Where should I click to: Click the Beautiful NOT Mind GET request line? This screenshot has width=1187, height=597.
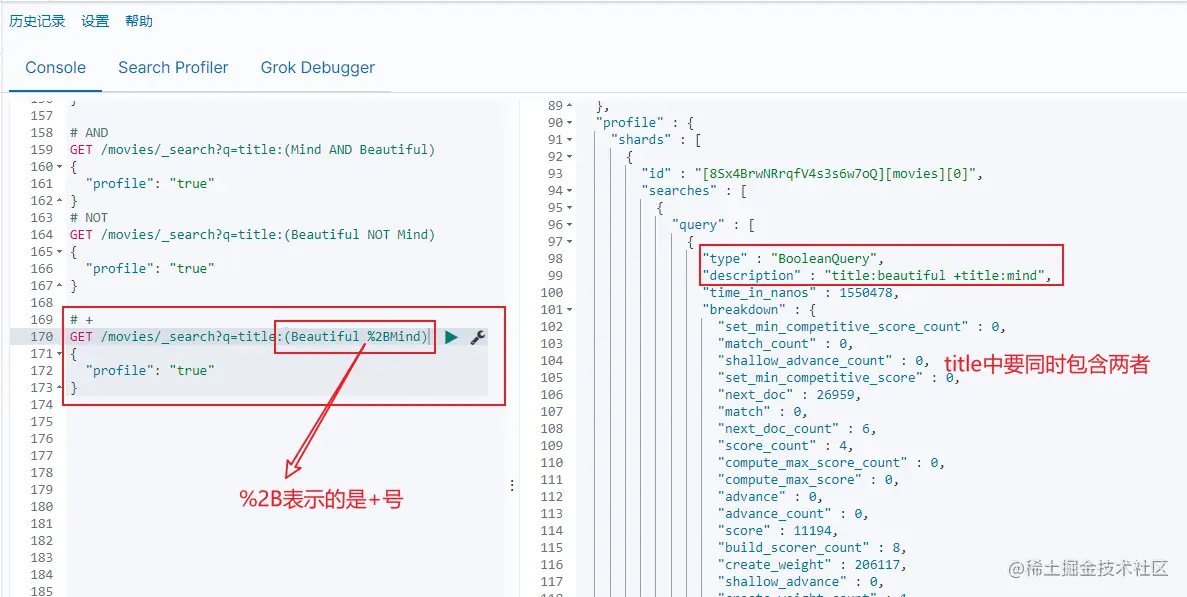[x=252, y=235]
